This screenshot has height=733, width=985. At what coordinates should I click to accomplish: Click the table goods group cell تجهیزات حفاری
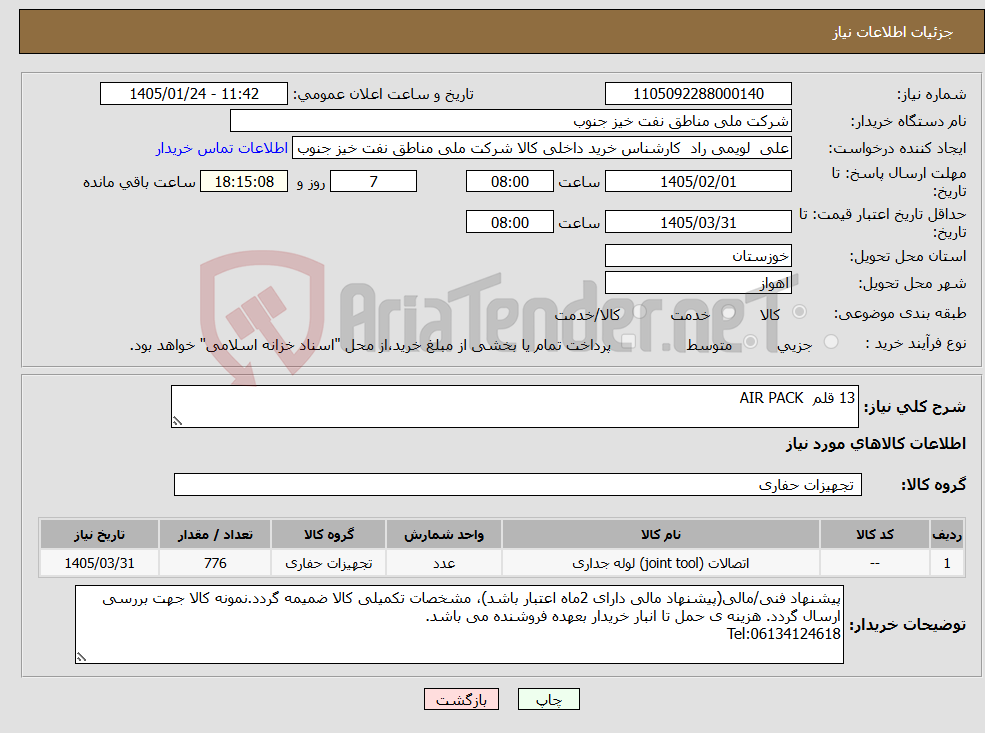(x=329, y=563)
